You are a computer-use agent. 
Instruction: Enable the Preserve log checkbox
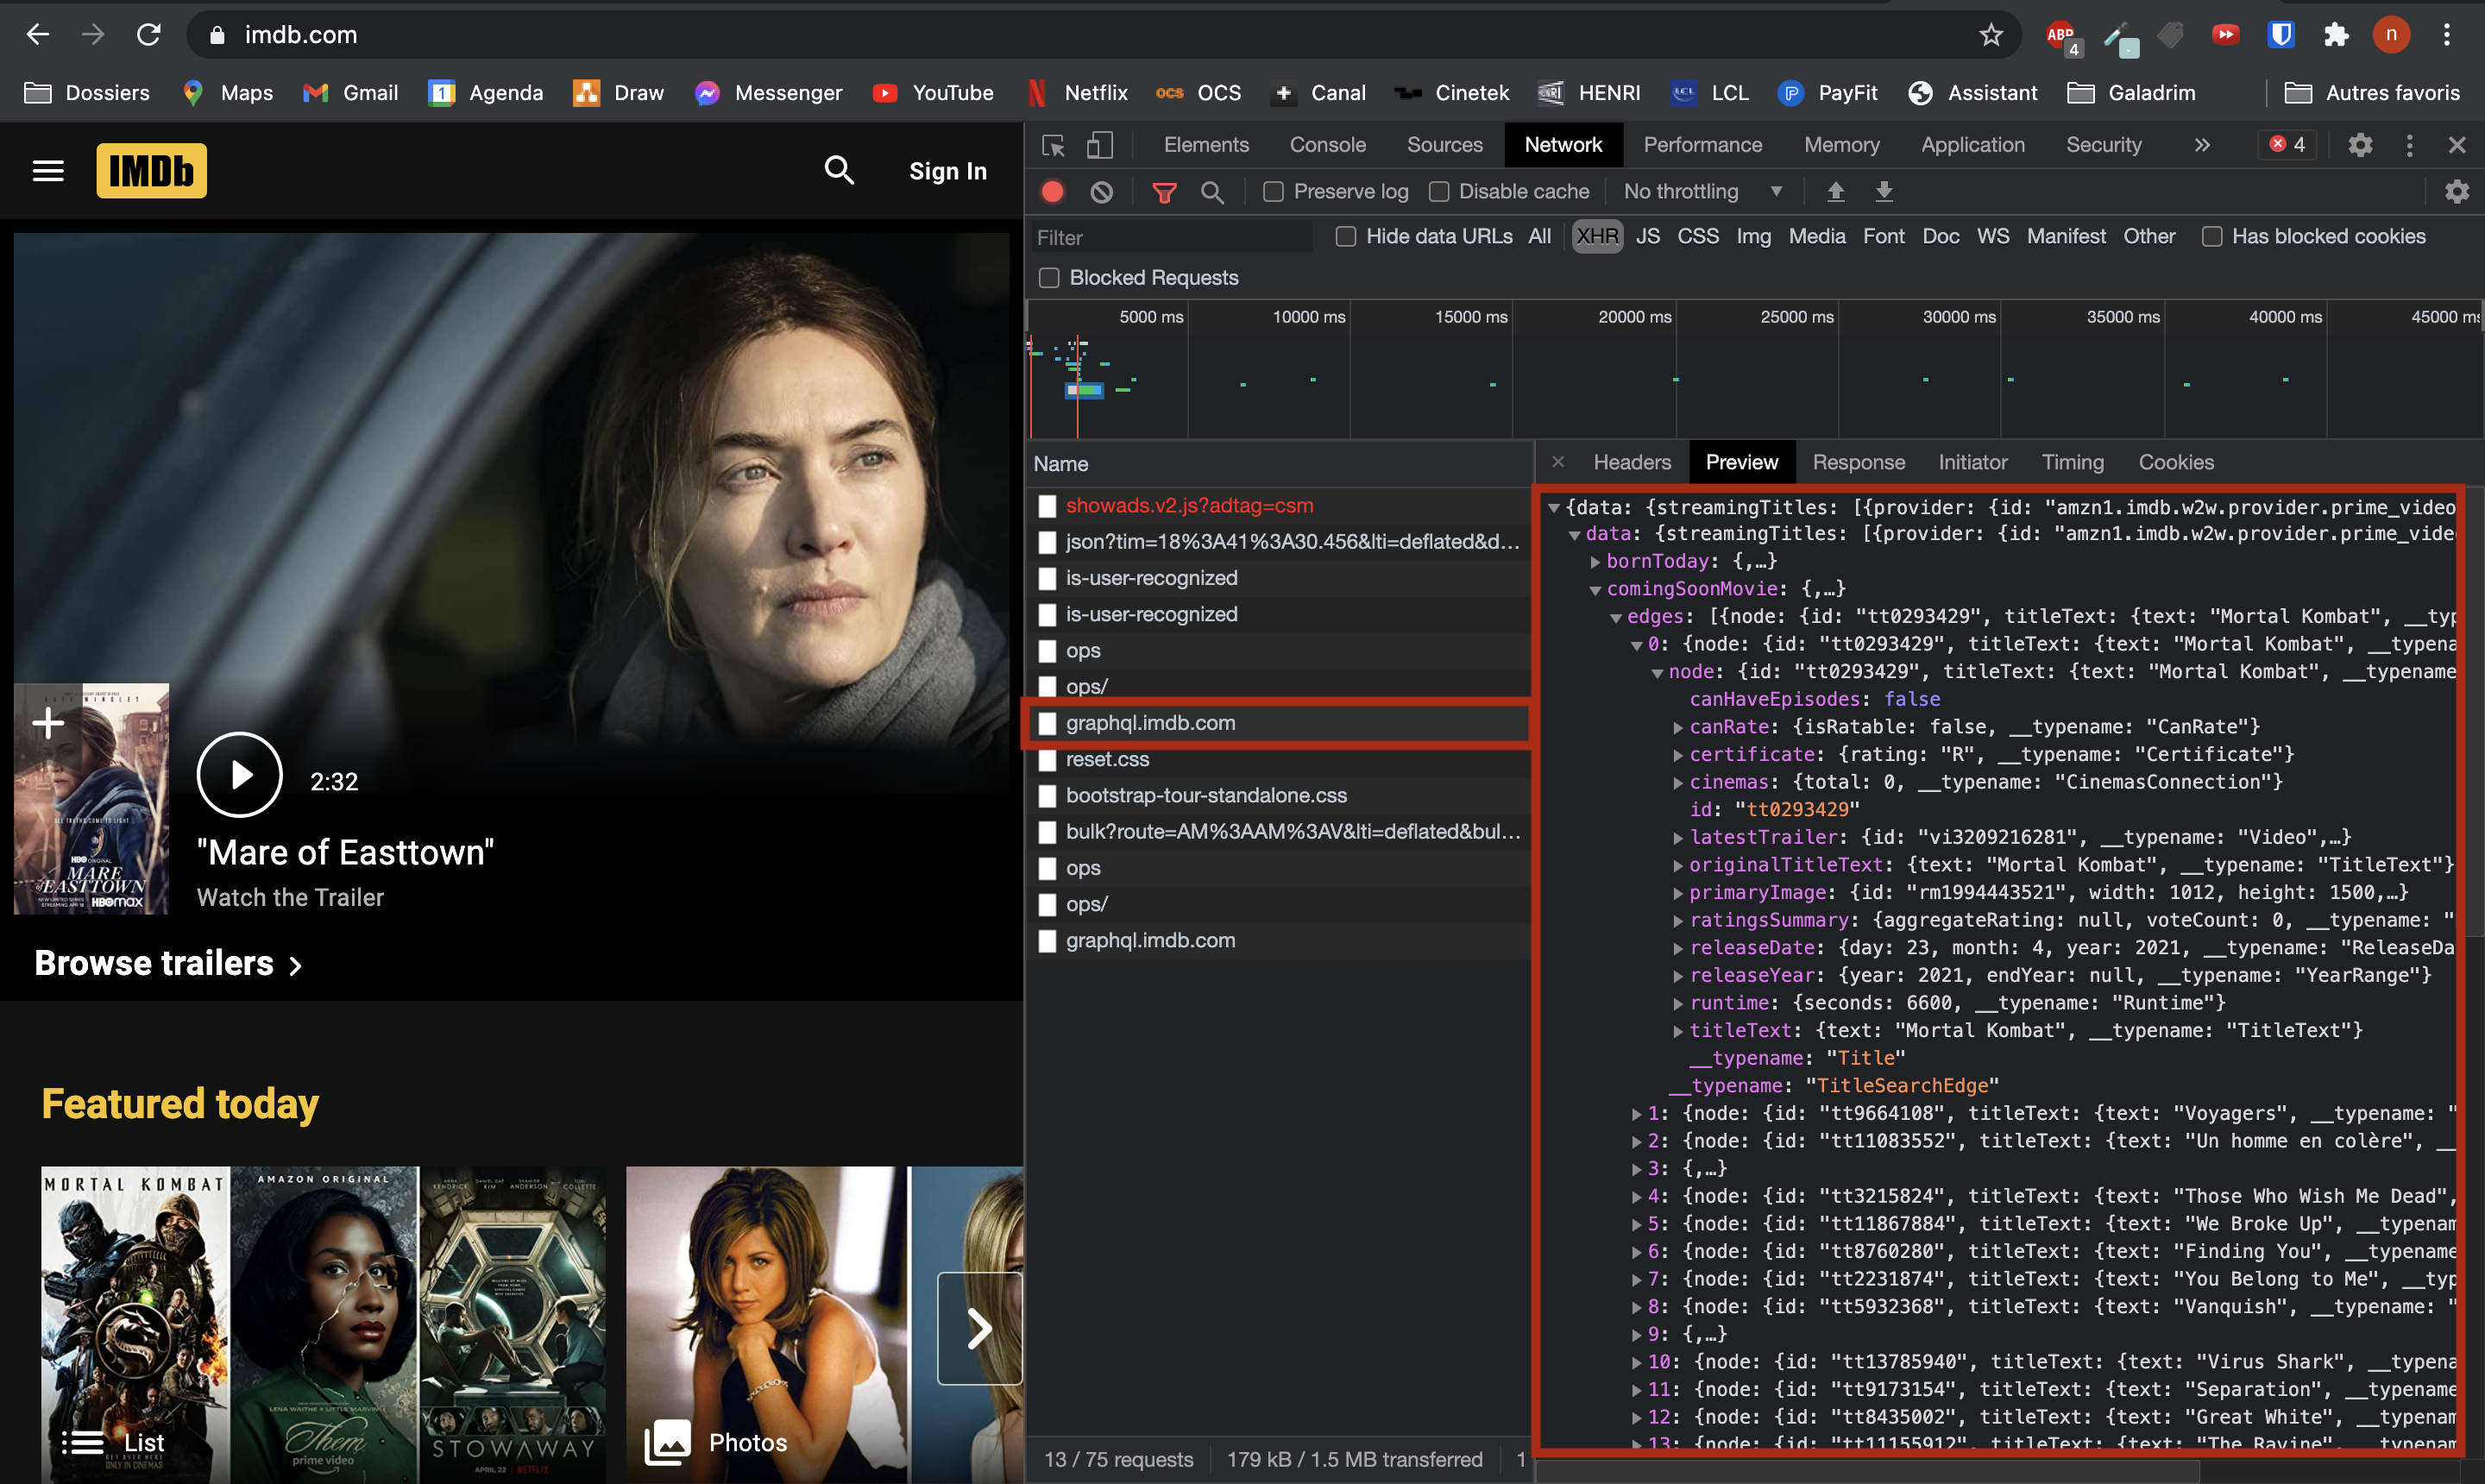(x=1273, y=191)
